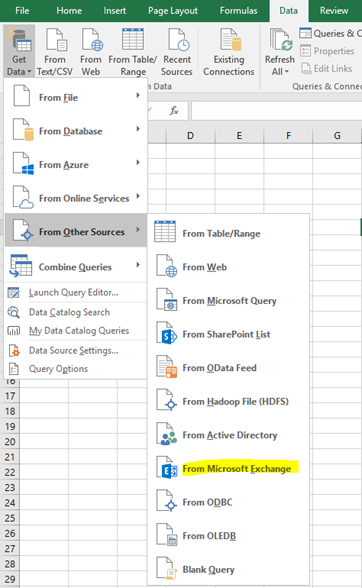
Task: Click the OData Feed icon
Action: [x=167, y=367]
